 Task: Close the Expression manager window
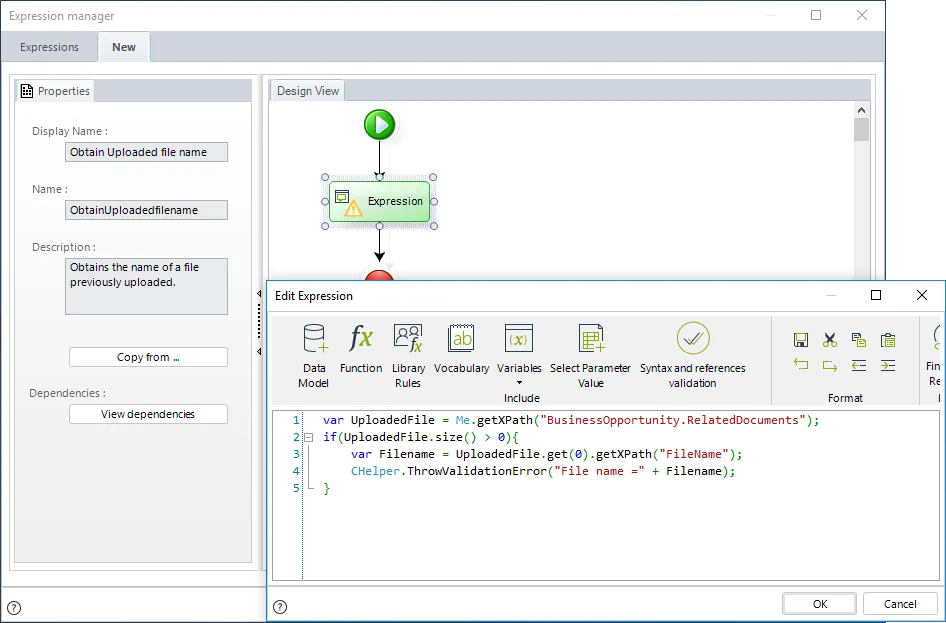(x=862, y=15)
